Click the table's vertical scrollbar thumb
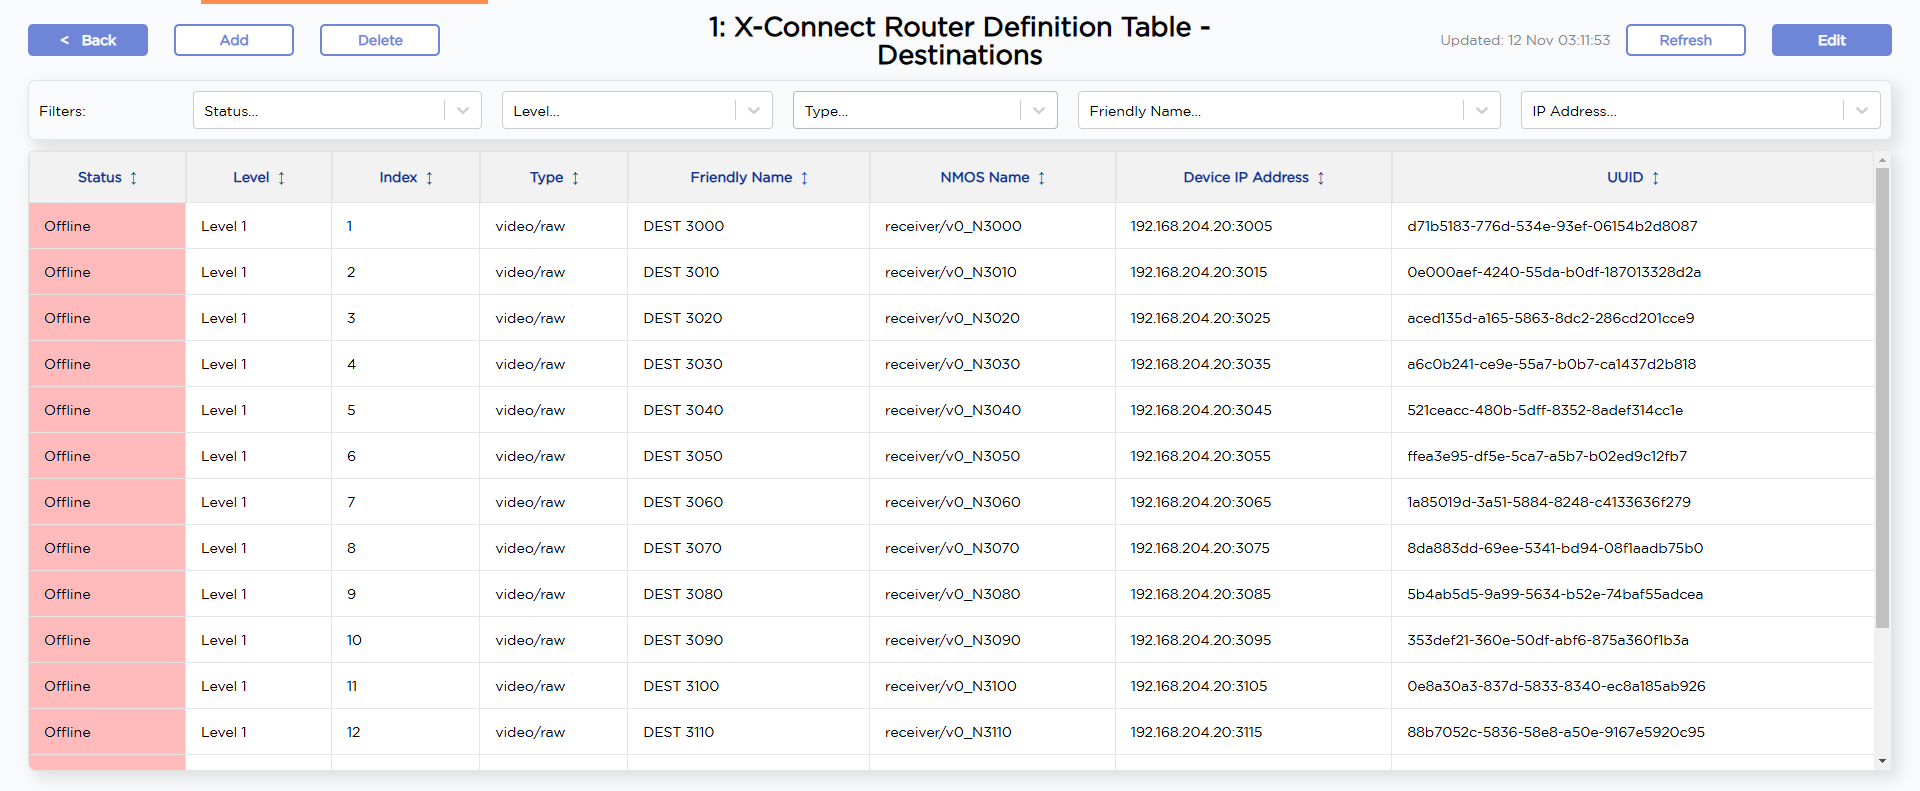Image resolution: width=1920 pixels, height=791 pixels. point(1882,398)
